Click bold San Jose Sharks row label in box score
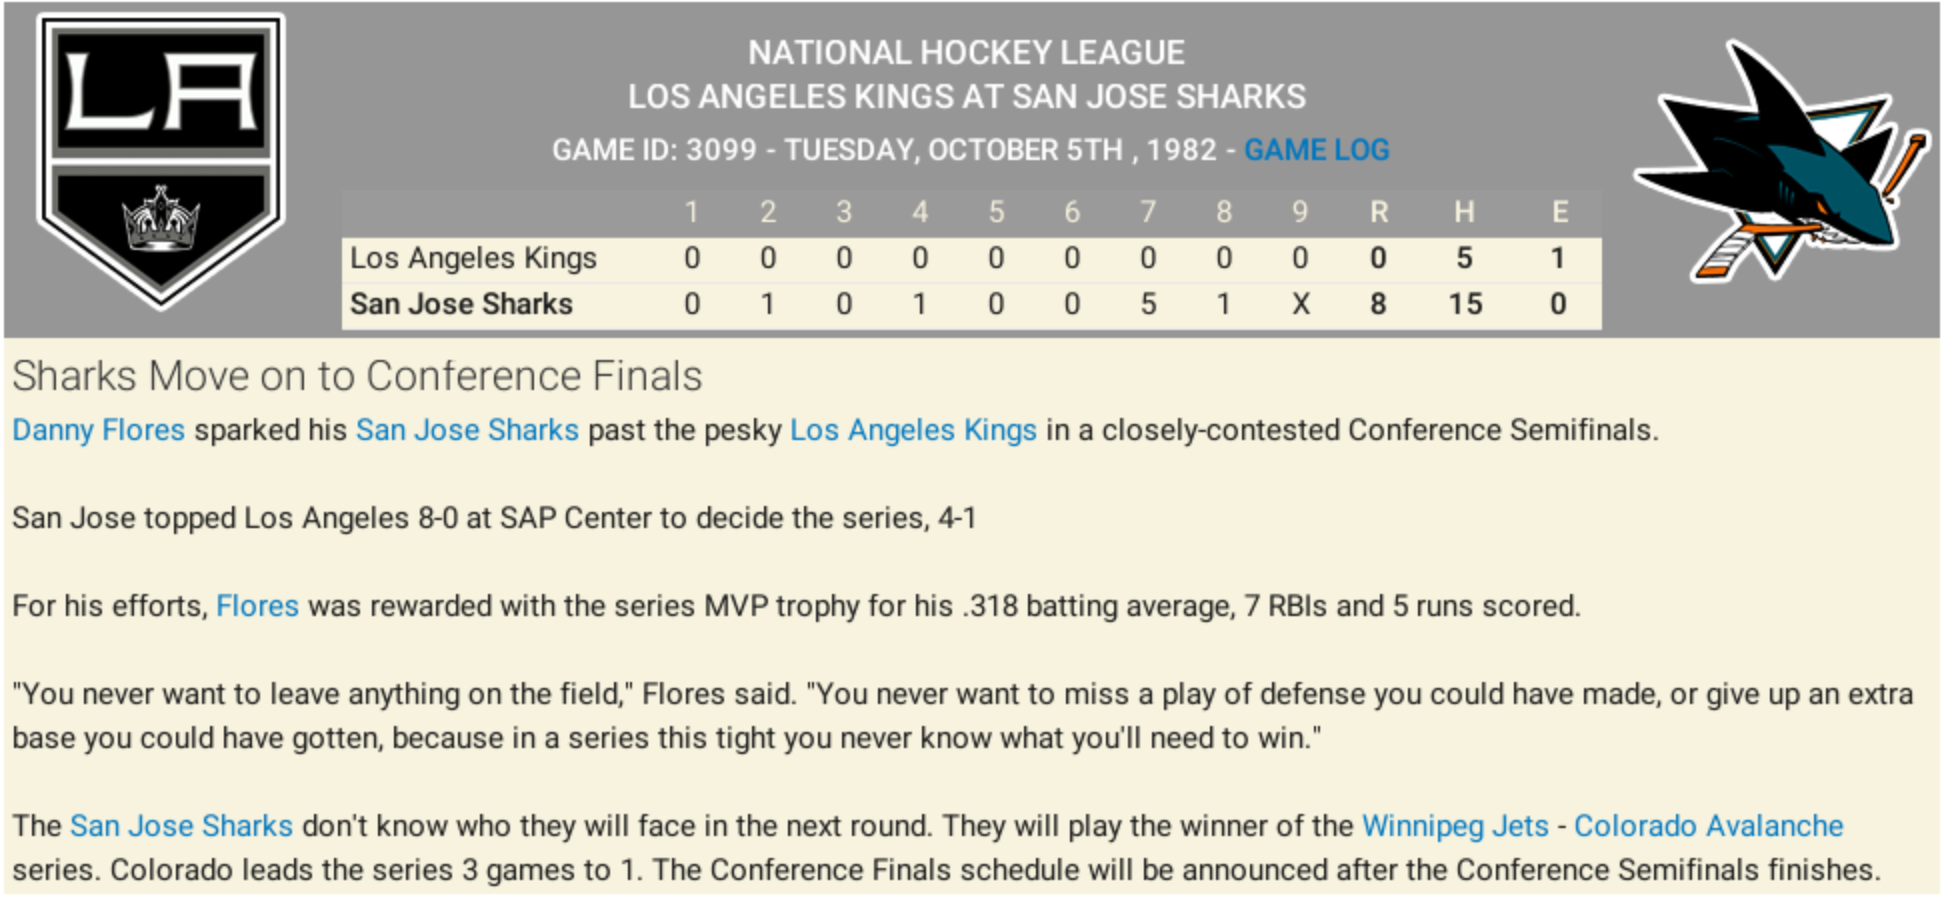The height and width of the screenshot is (898, 1944). [461, 304]
